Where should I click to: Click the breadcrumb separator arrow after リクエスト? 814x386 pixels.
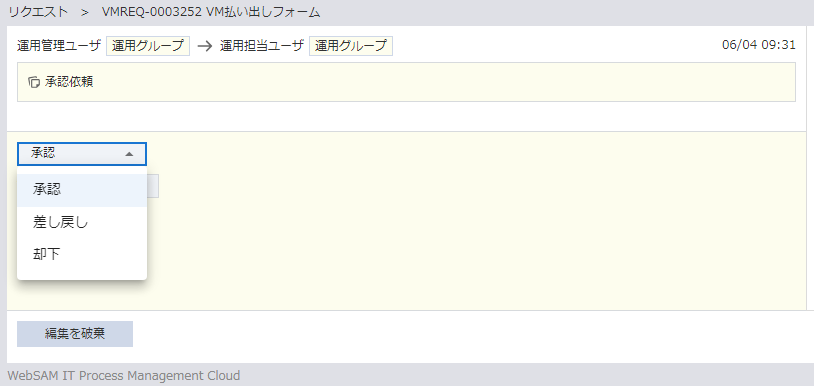85,13
